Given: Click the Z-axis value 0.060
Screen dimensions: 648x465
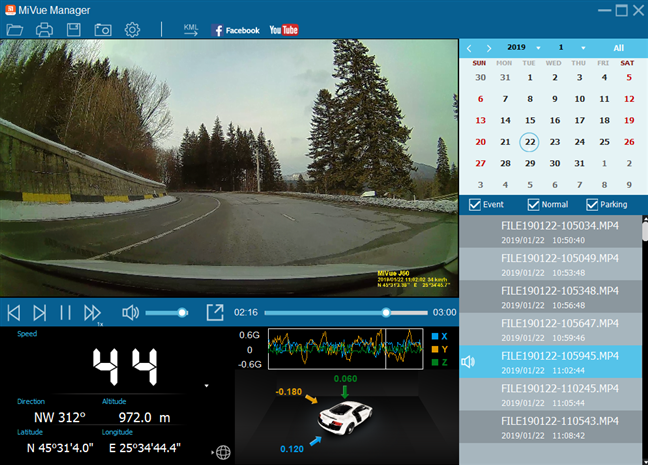Looking at the screenshot, I should (345, 379).
